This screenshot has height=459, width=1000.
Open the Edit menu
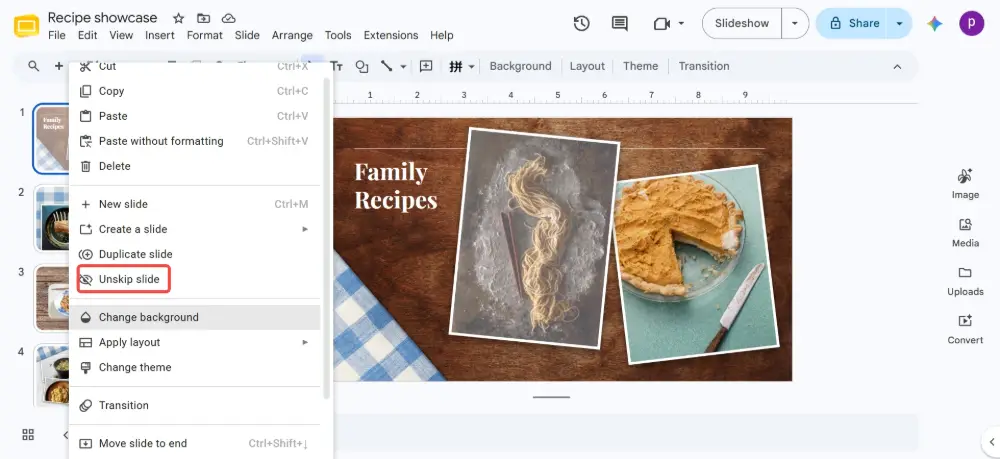coord(87,35)
